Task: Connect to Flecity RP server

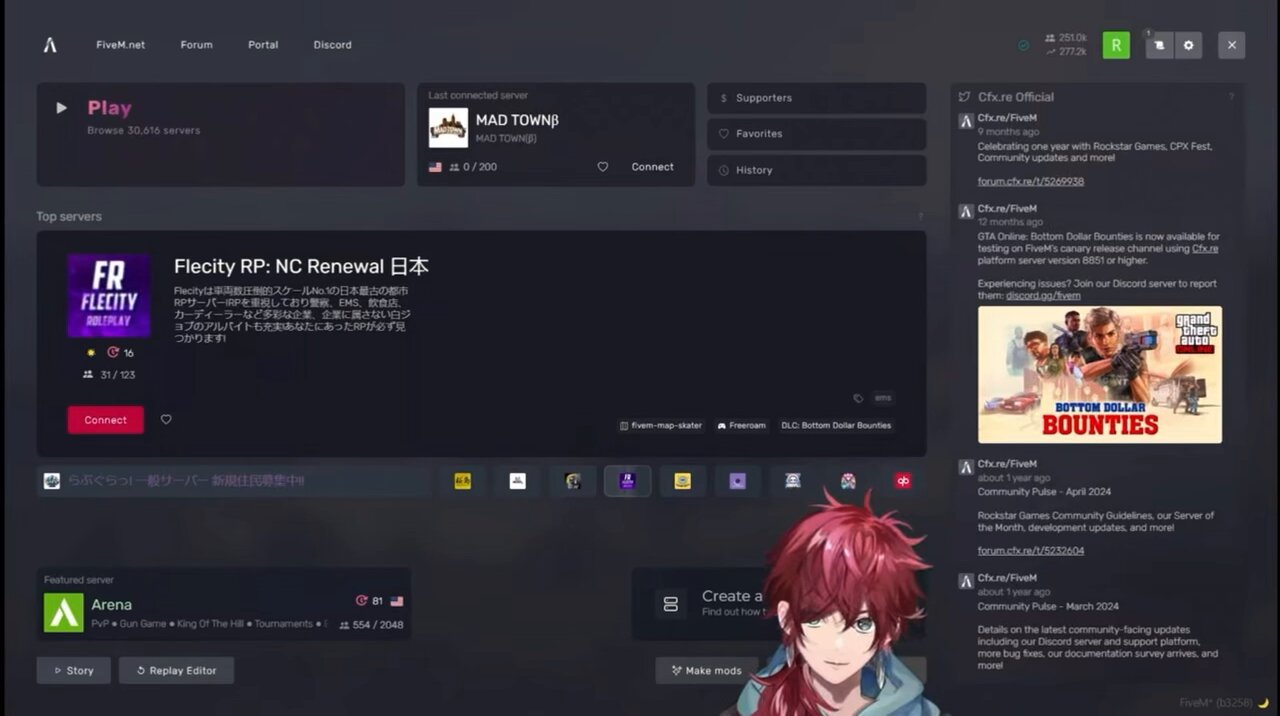Action: [105, 420]
